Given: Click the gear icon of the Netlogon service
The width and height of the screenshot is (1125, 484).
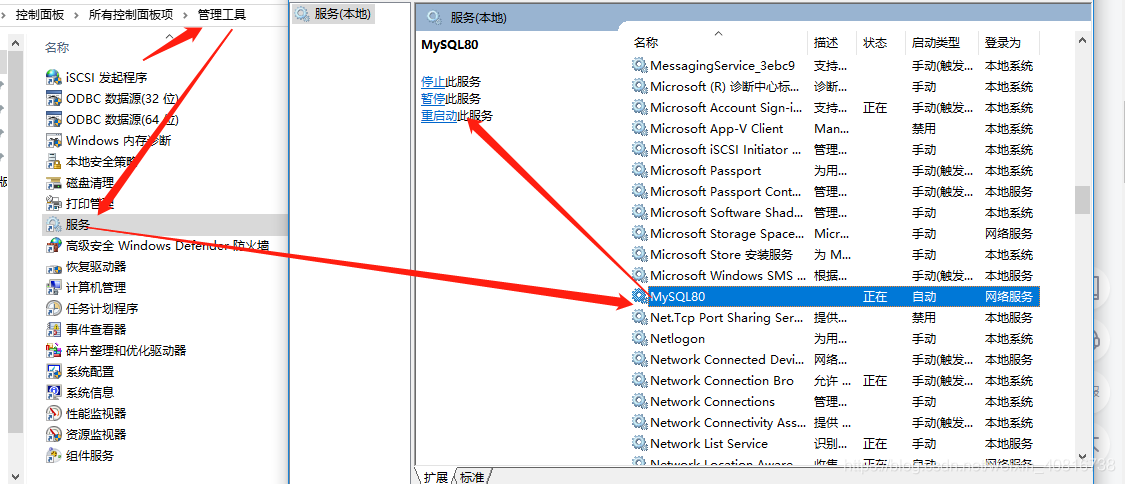Looking at the screenshot, I should click(x=639, y=338).
